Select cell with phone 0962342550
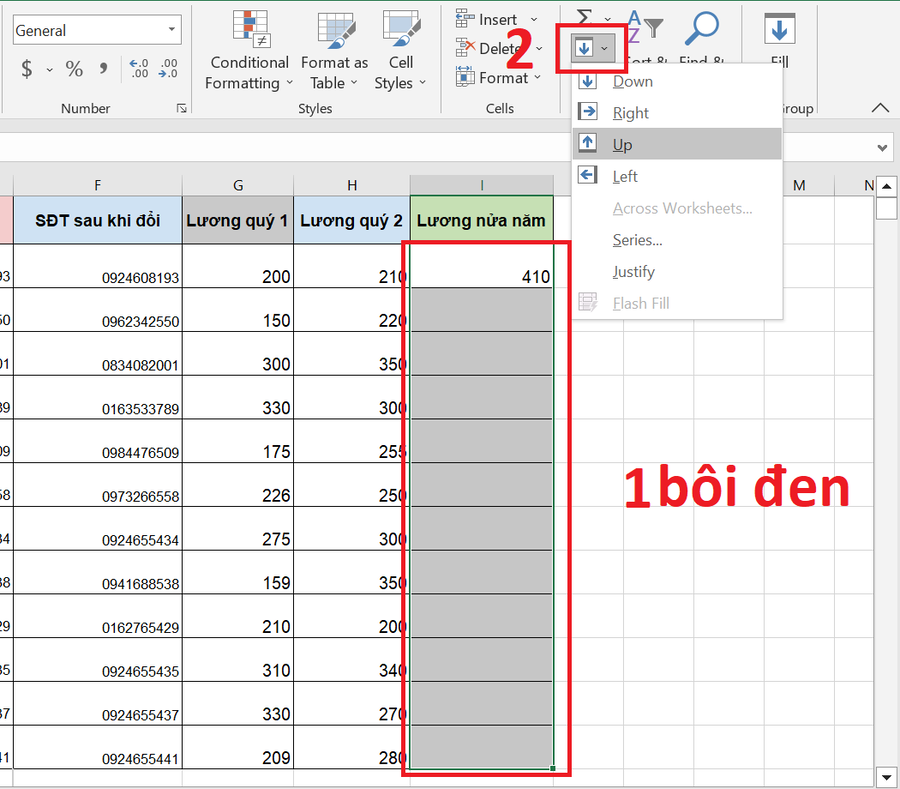This screenshot has width=900, height=789. [x=98, y=310]
